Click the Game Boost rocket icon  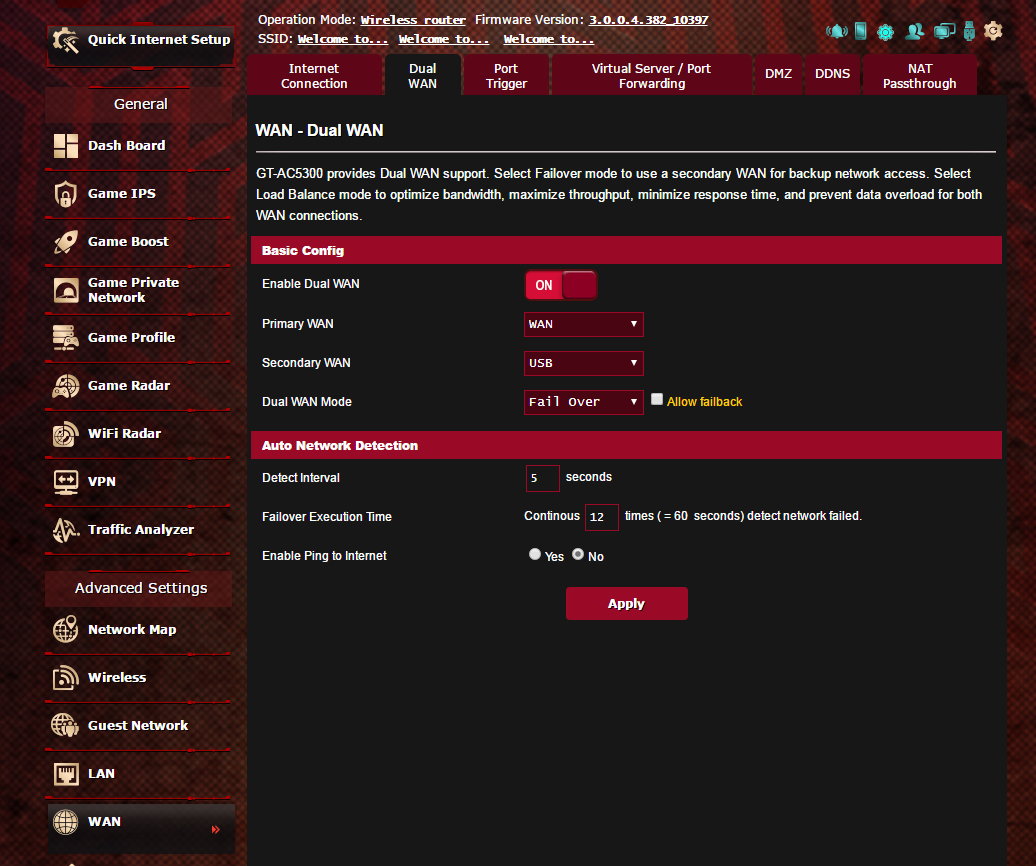tap(65, 242)
